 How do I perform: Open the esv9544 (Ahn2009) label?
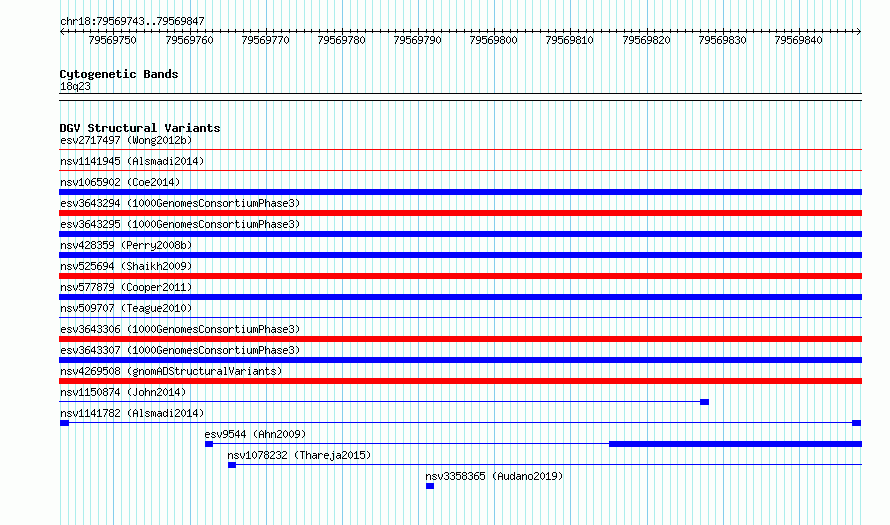[255, 434]
